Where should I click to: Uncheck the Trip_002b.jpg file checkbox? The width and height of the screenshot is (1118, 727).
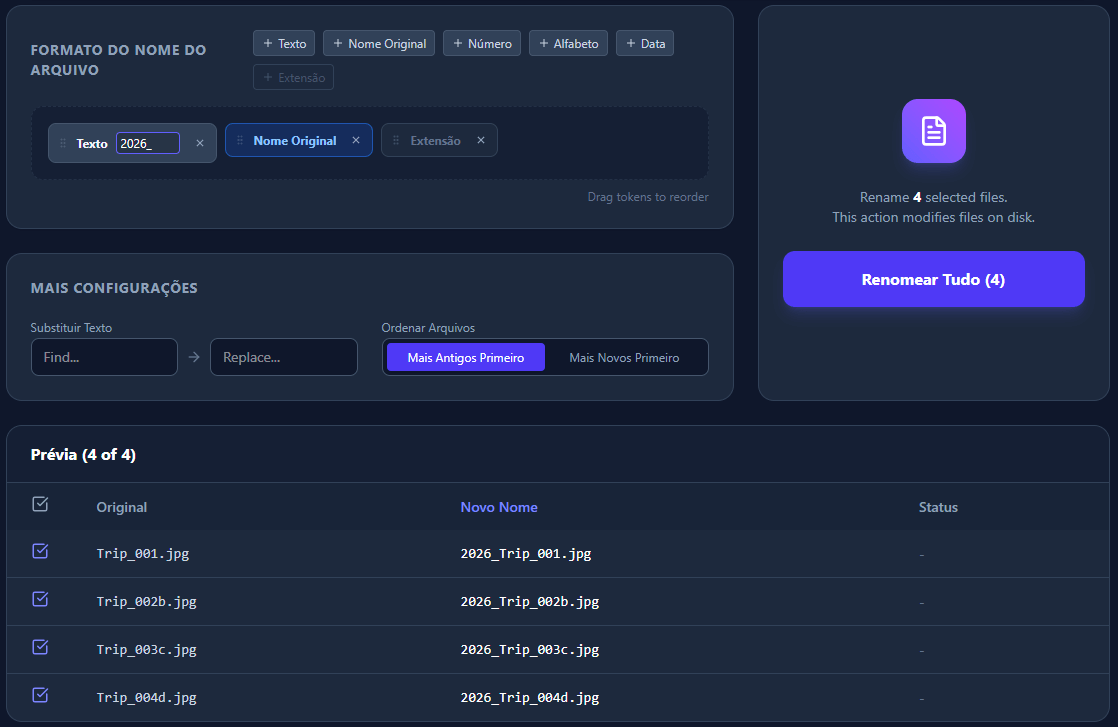point(41,599)
